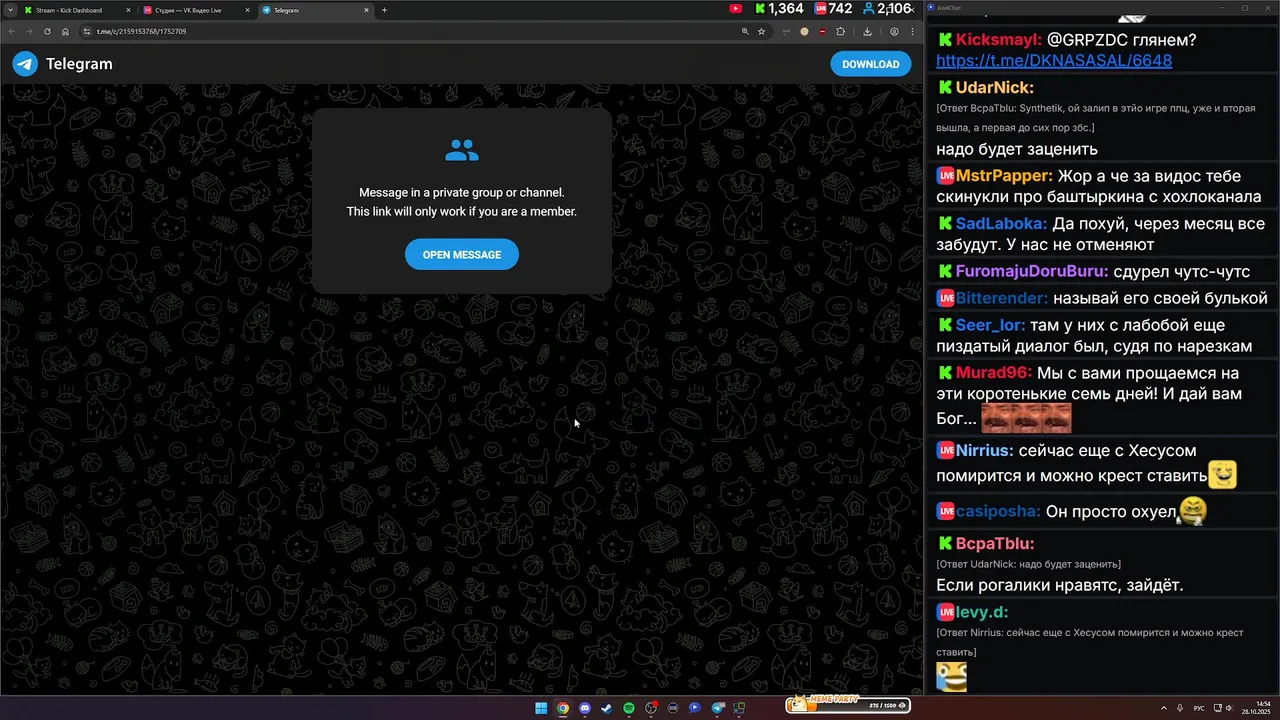Click the YouTube viewer counter icon
This screenshot has width=1280, height=720.
(x=736, y=9)
